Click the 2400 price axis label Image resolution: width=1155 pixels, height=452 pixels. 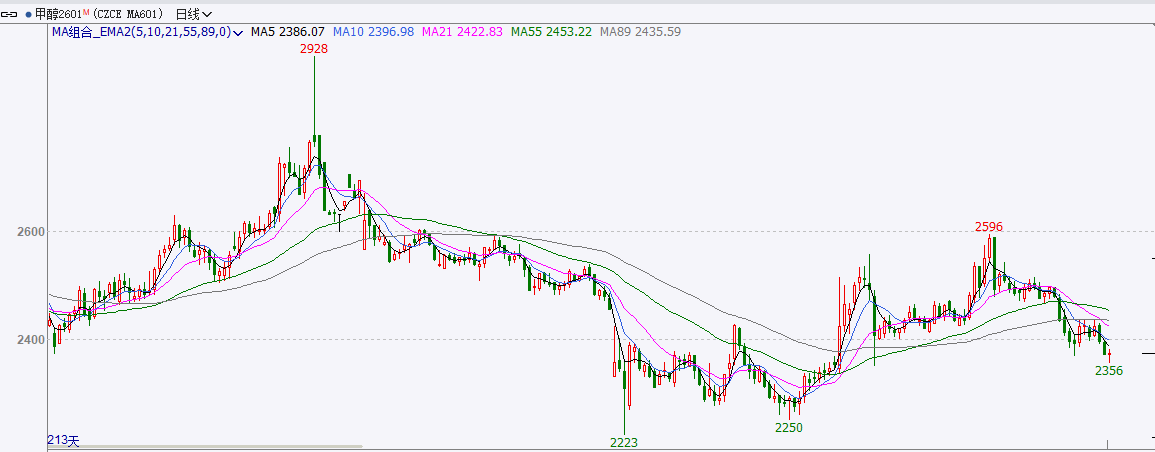pyautogui.click(x=30, y=339)
